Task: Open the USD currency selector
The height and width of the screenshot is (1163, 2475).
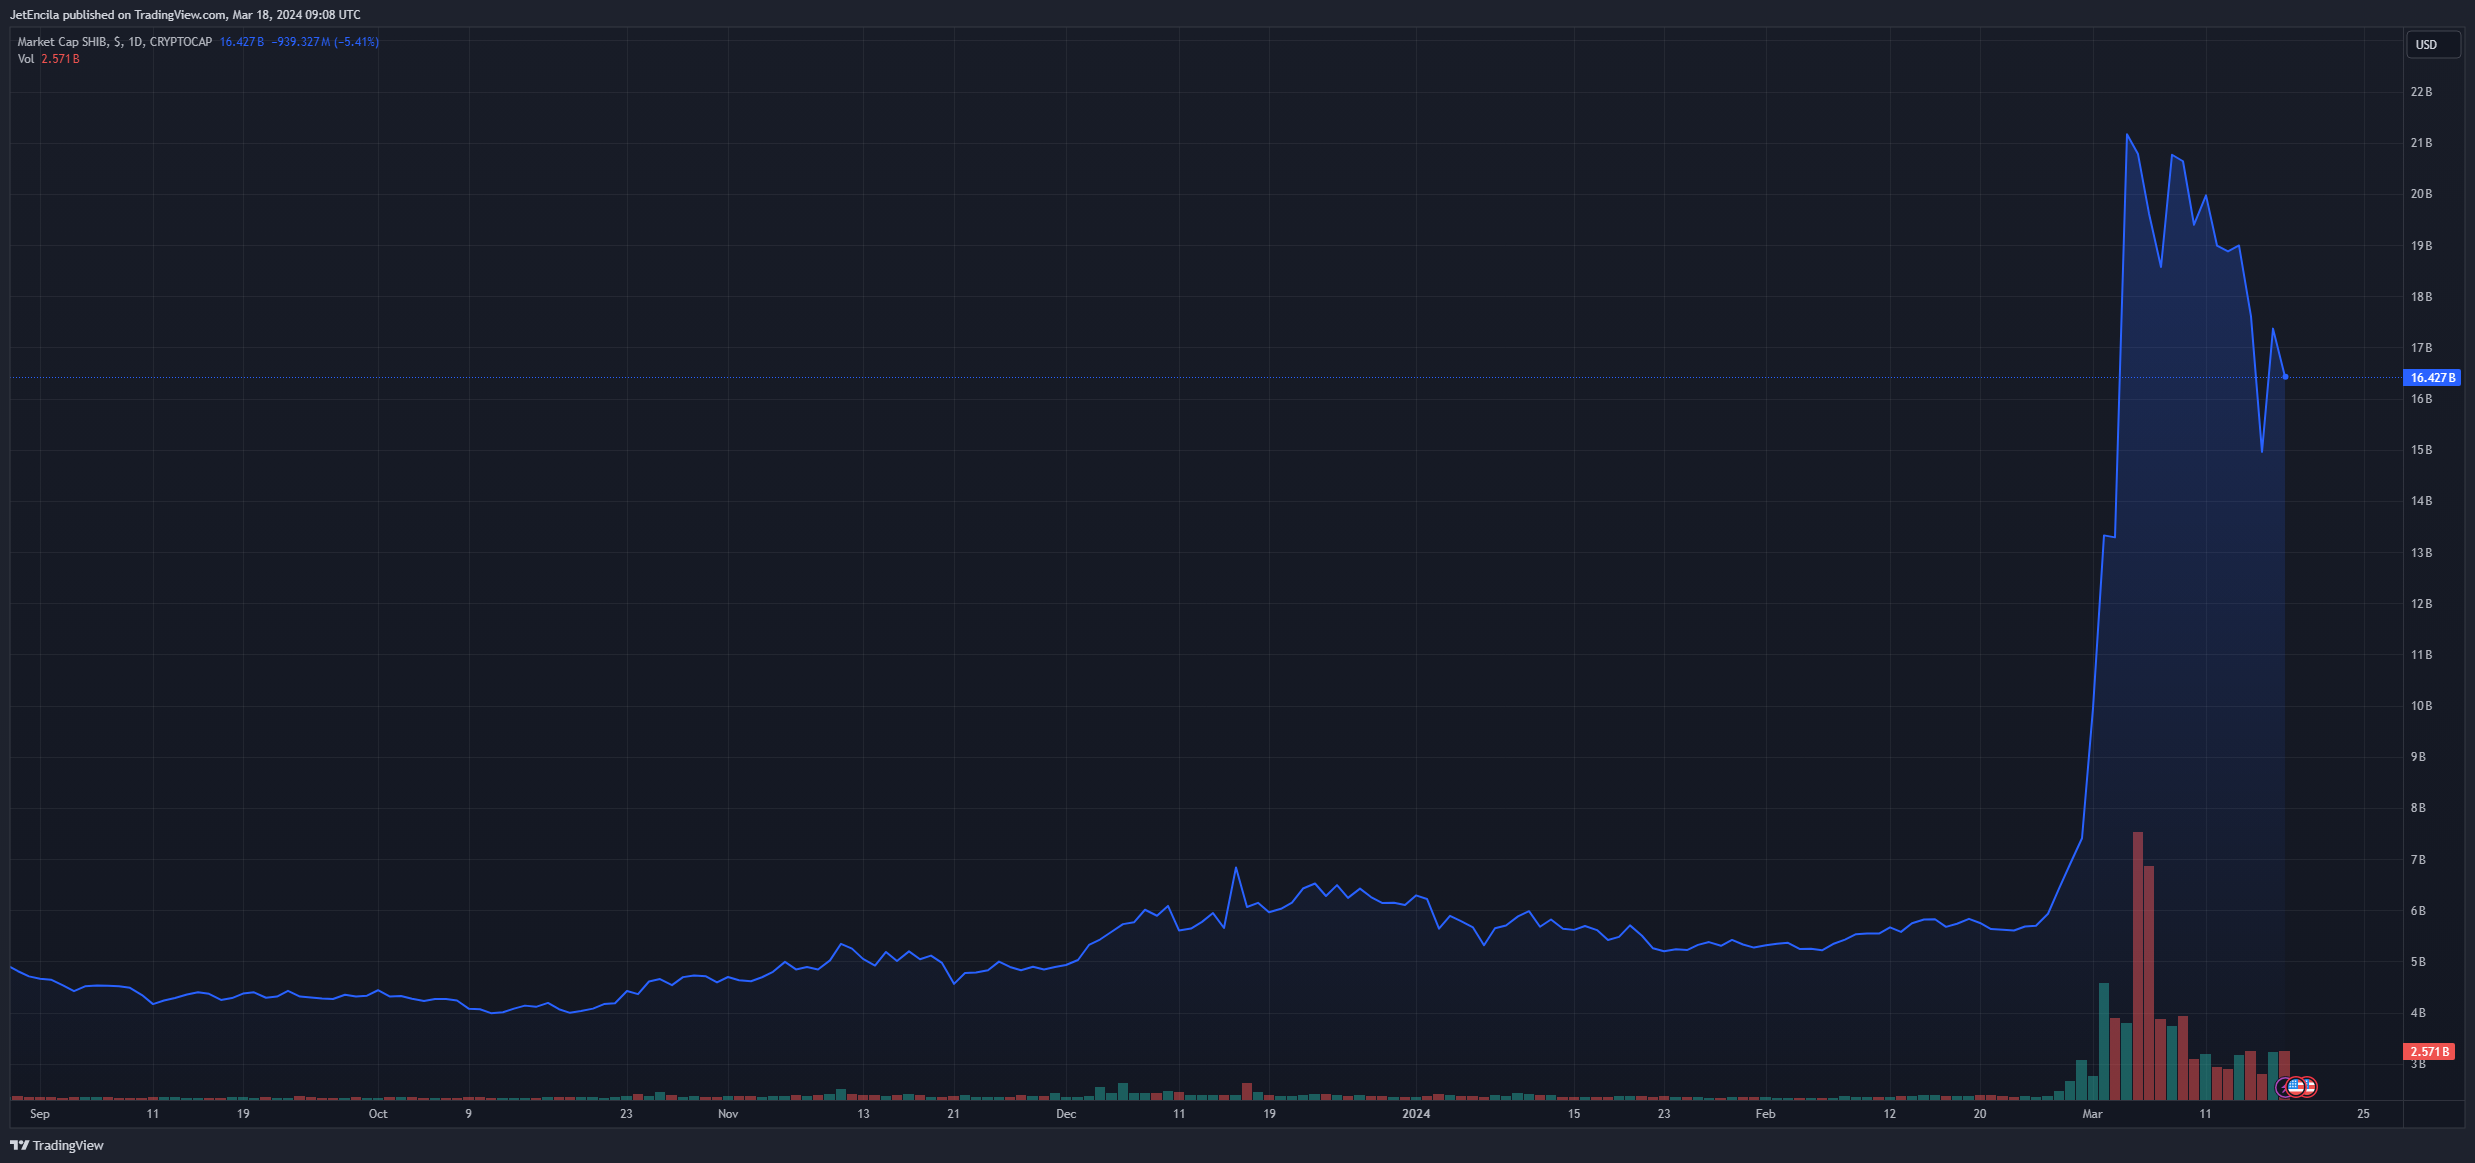Action: tap(2431, 44)
